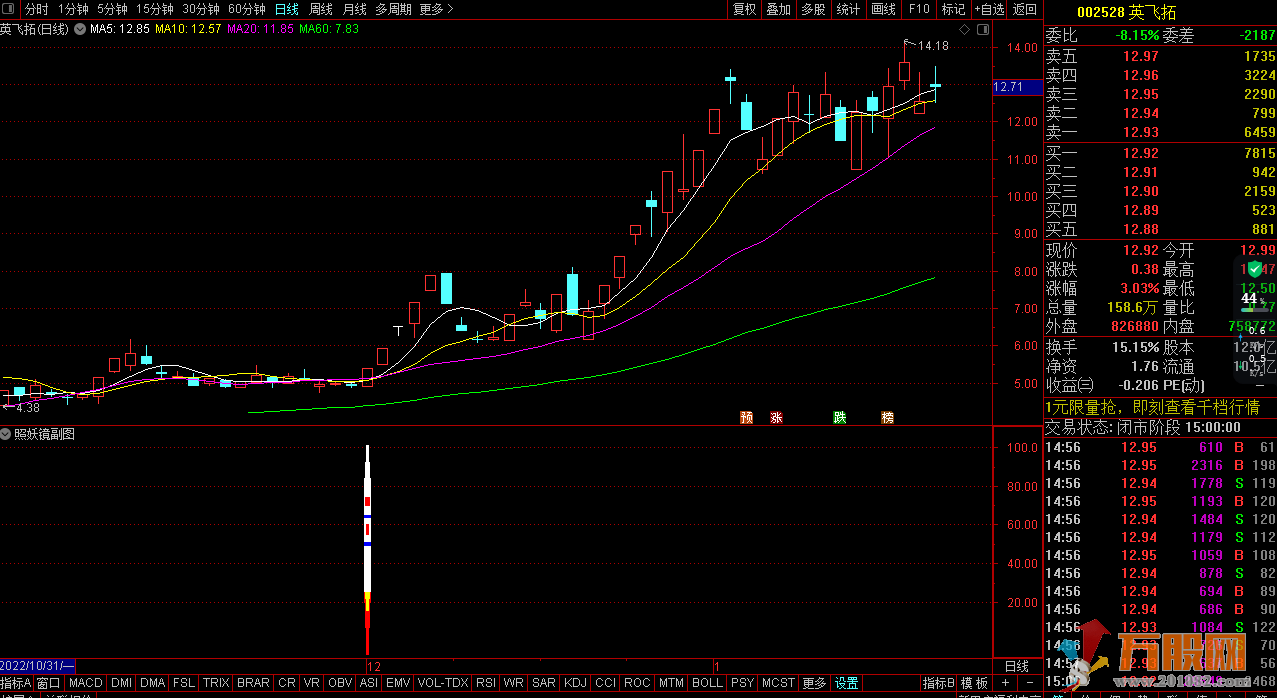Switch to the 15分钟 period
The width and height of the screenshot is (1277, 698).
click(155, 9)
